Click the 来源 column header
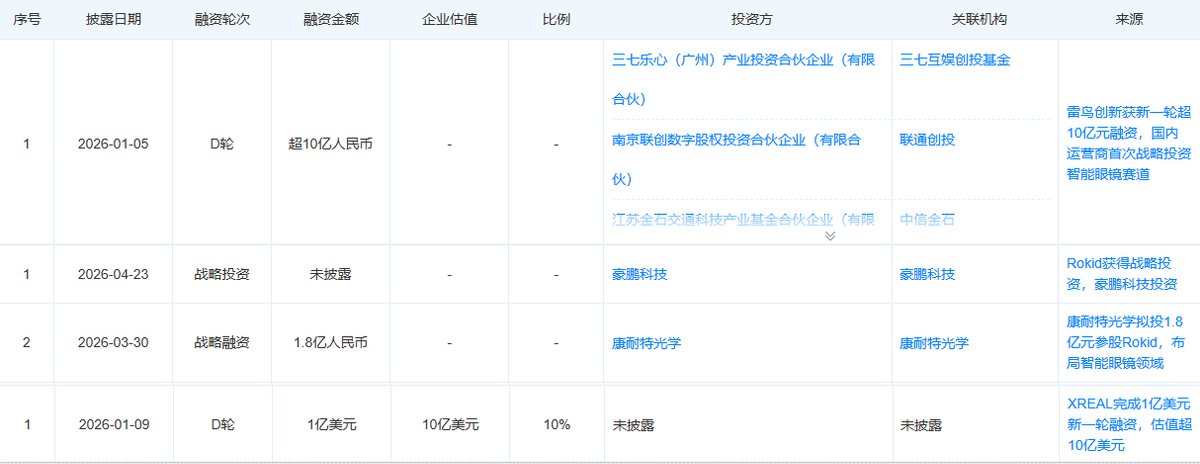 pos(1129,20)
